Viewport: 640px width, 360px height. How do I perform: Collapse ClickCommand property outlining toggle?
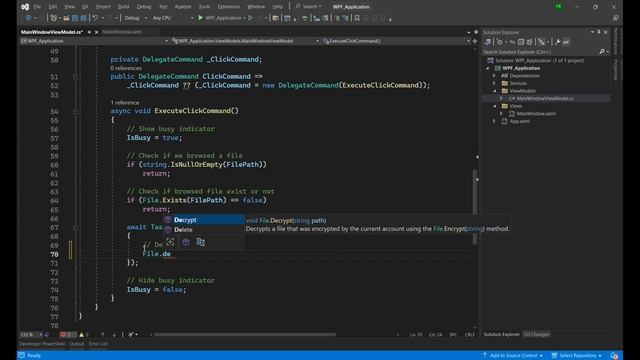click(76, 77)
